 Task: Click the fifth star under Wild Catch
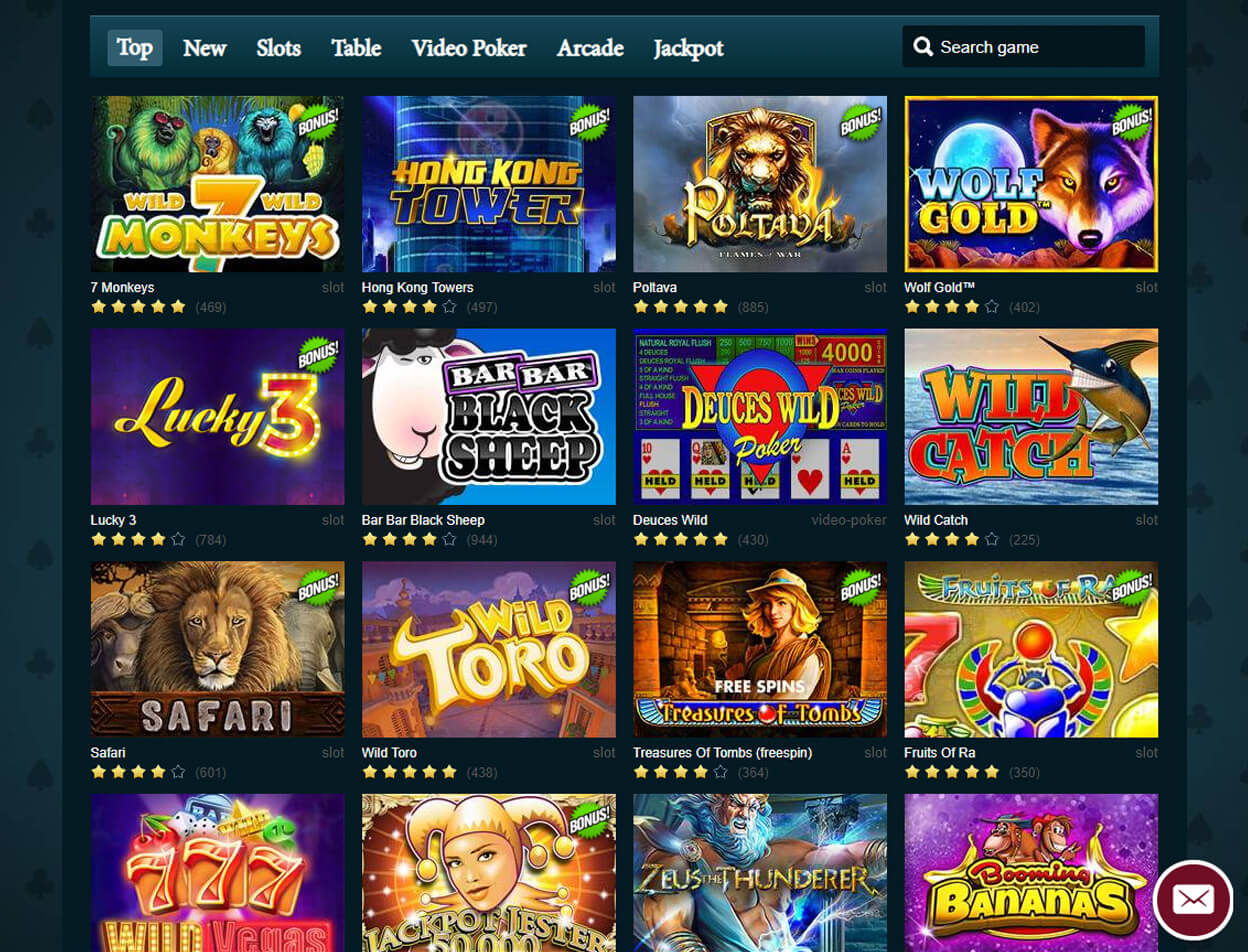coord(991,540)
